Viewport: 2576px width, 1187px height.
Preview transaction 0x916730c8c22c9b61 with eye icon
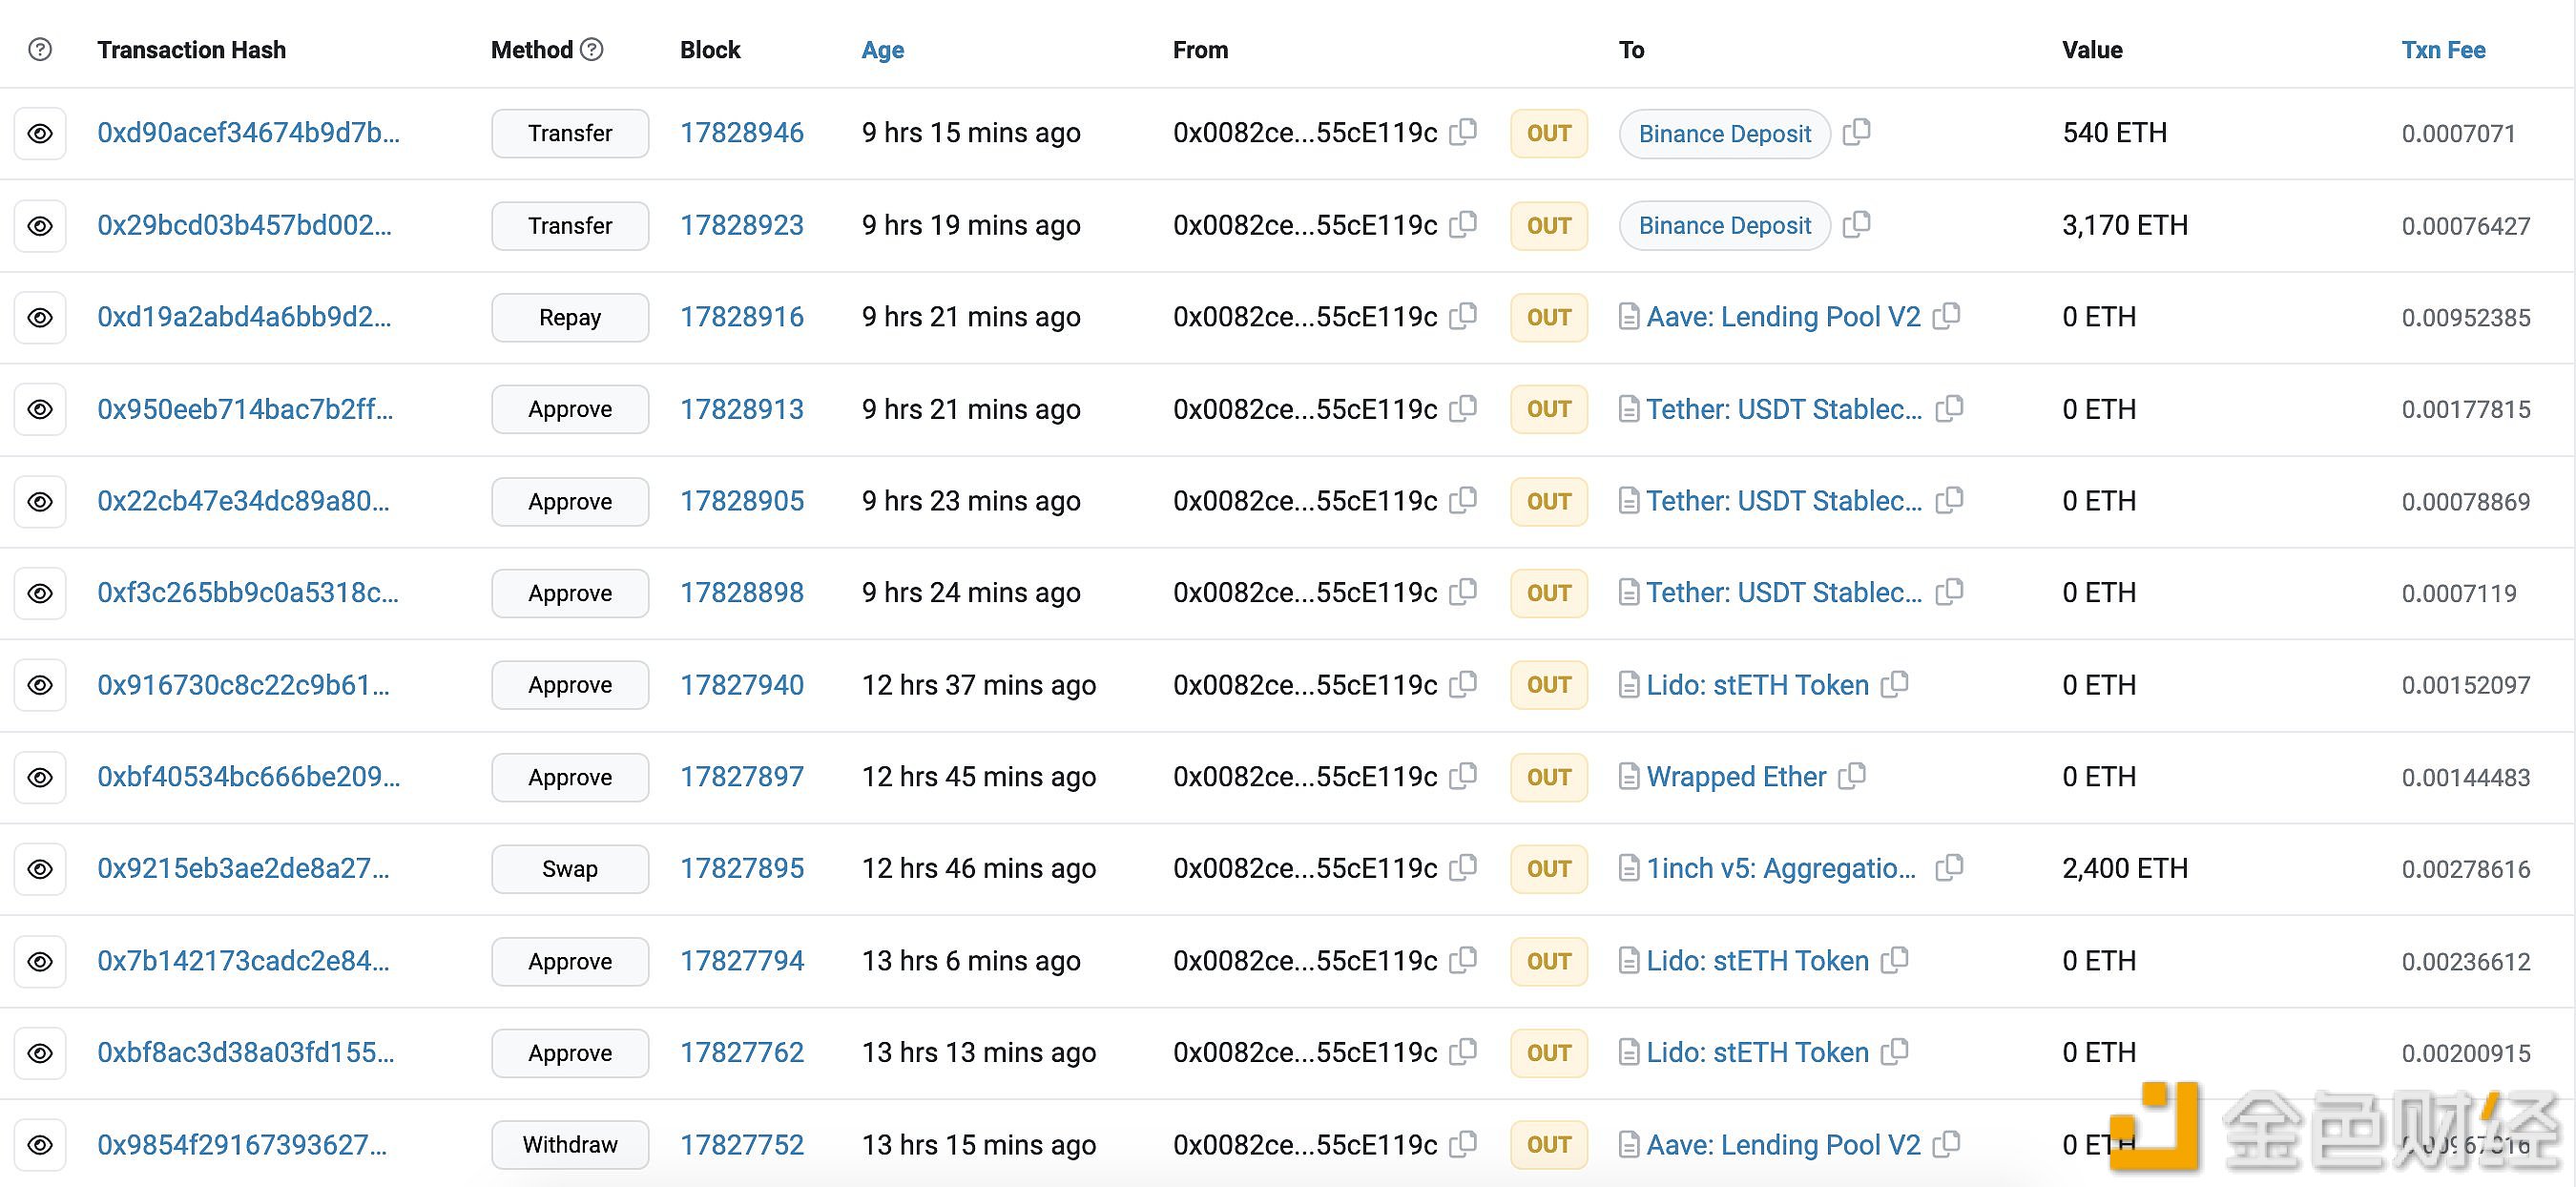tap(40, 685)
